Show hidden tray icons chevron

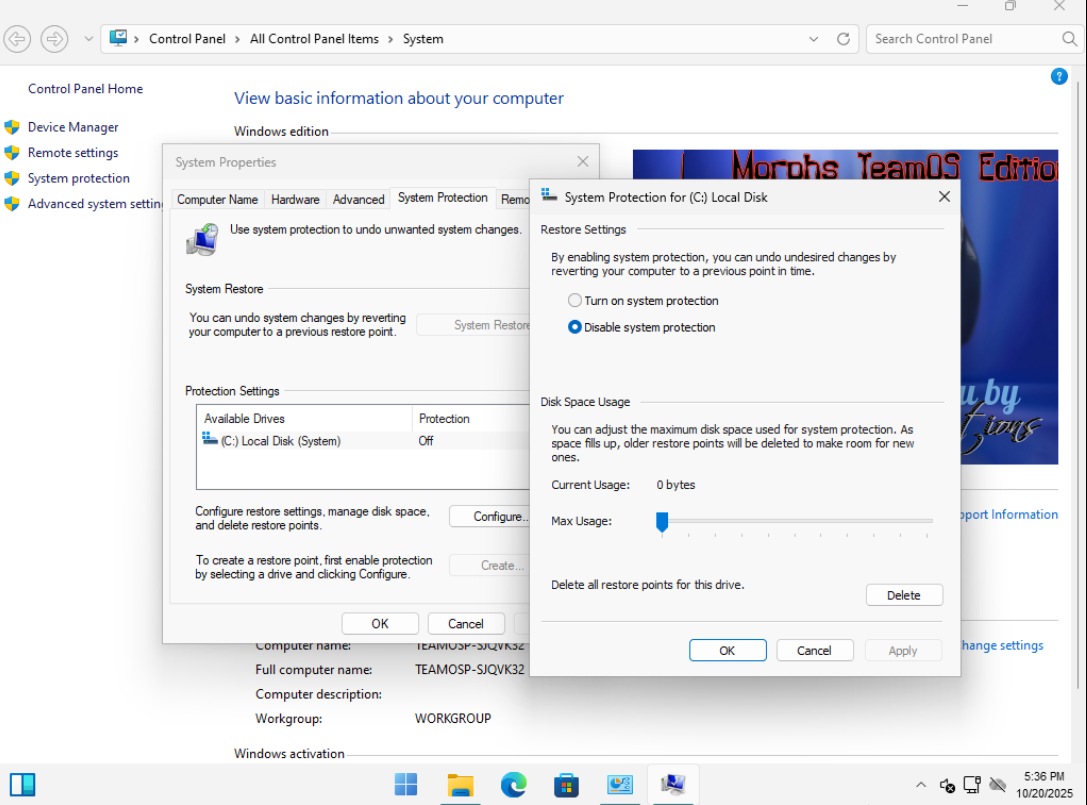921,785
